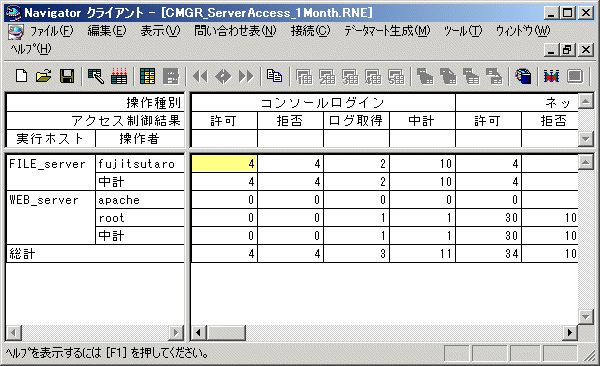Click the application icon in title bar
Screen dimensions: 600x366
click(x=13, y=13)
